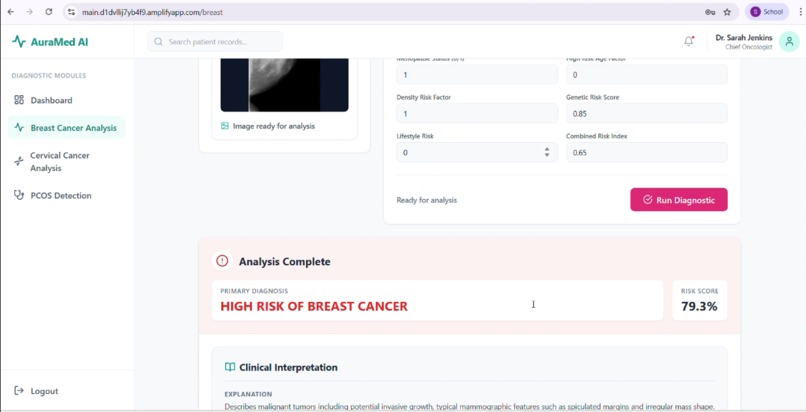Click the AuraMed AI logo
This screenshot has width=806, height=412.
(50, 42)
